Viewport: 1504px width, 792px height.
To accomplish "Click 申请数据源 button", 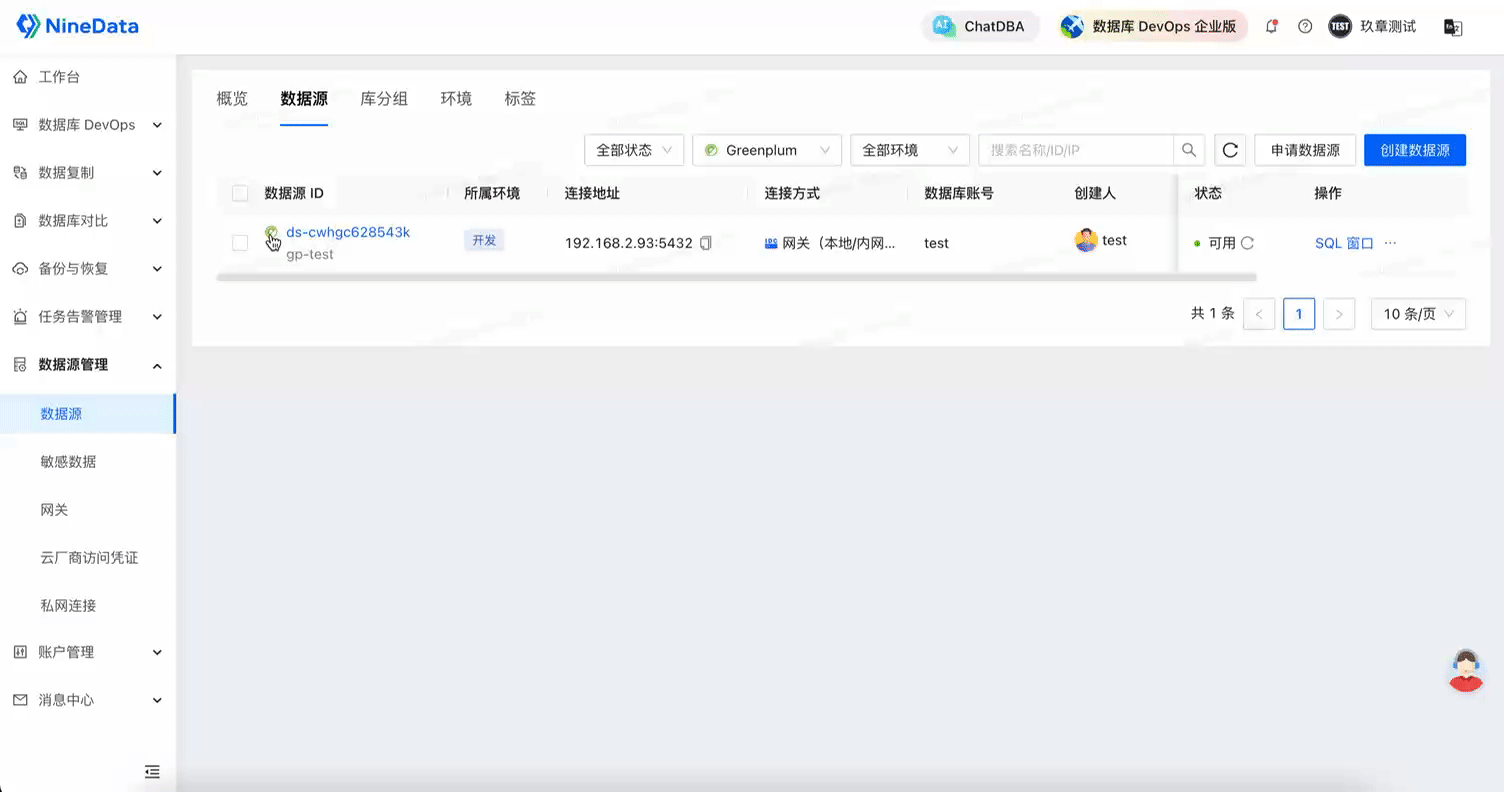I will point(1305,150).
